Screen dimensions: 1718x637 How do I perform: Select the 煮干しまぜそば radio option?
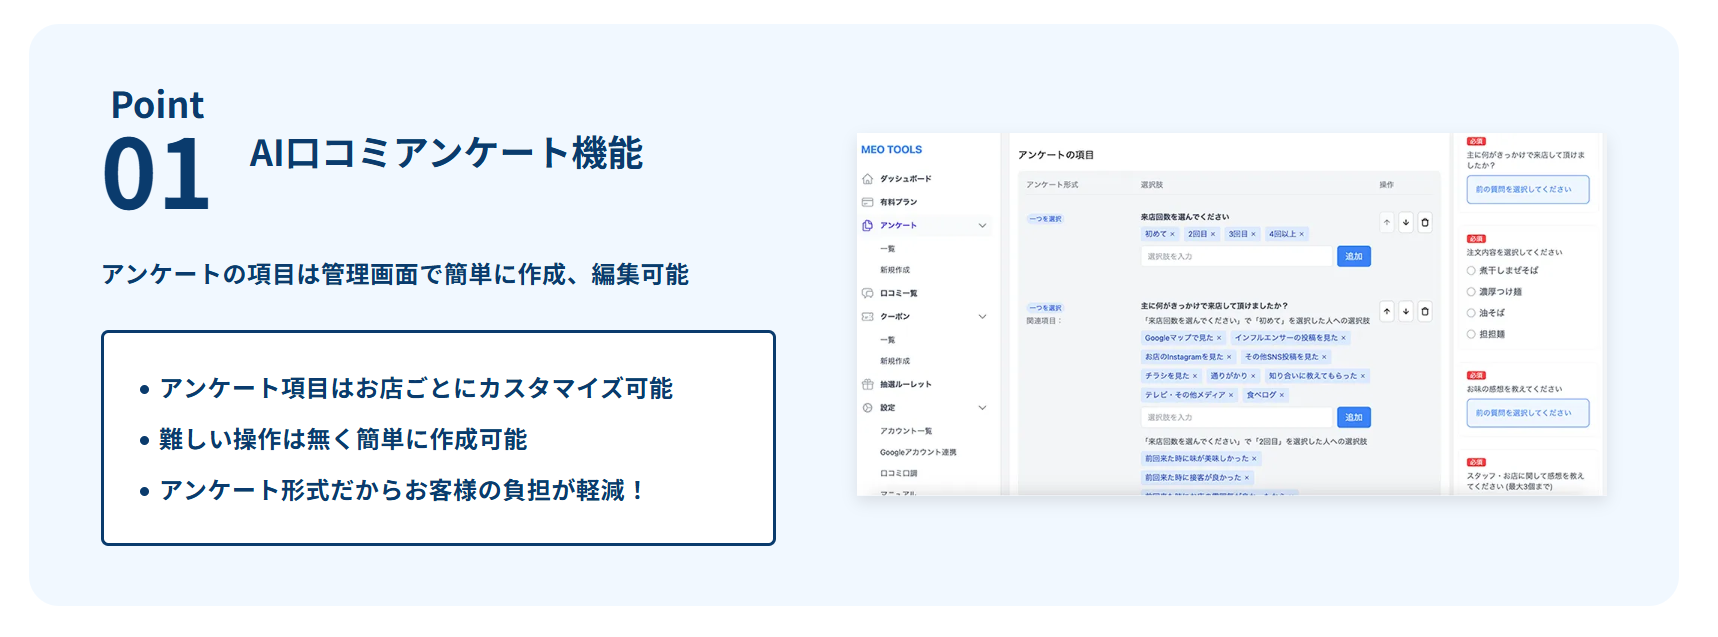(x=1471, y=270)
